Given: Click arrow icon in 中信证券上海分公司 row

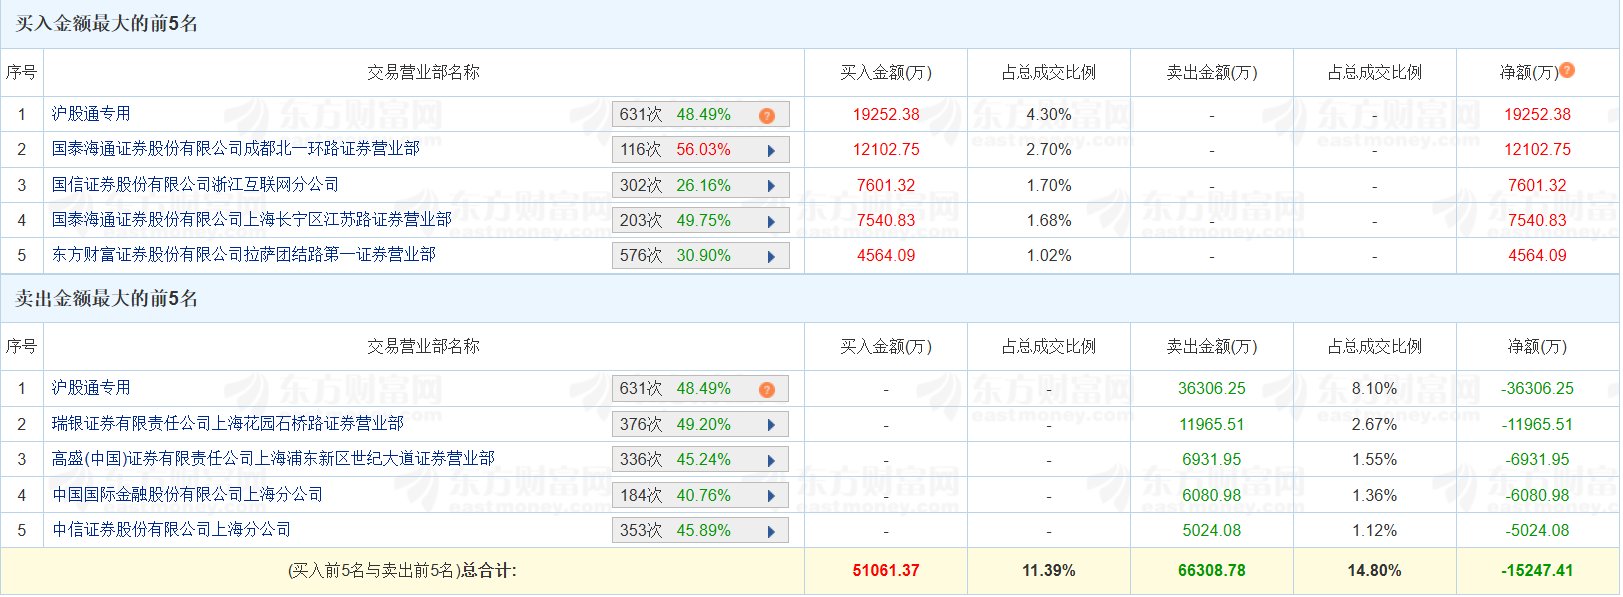Looking at the screenshot, I should [771, 531].
